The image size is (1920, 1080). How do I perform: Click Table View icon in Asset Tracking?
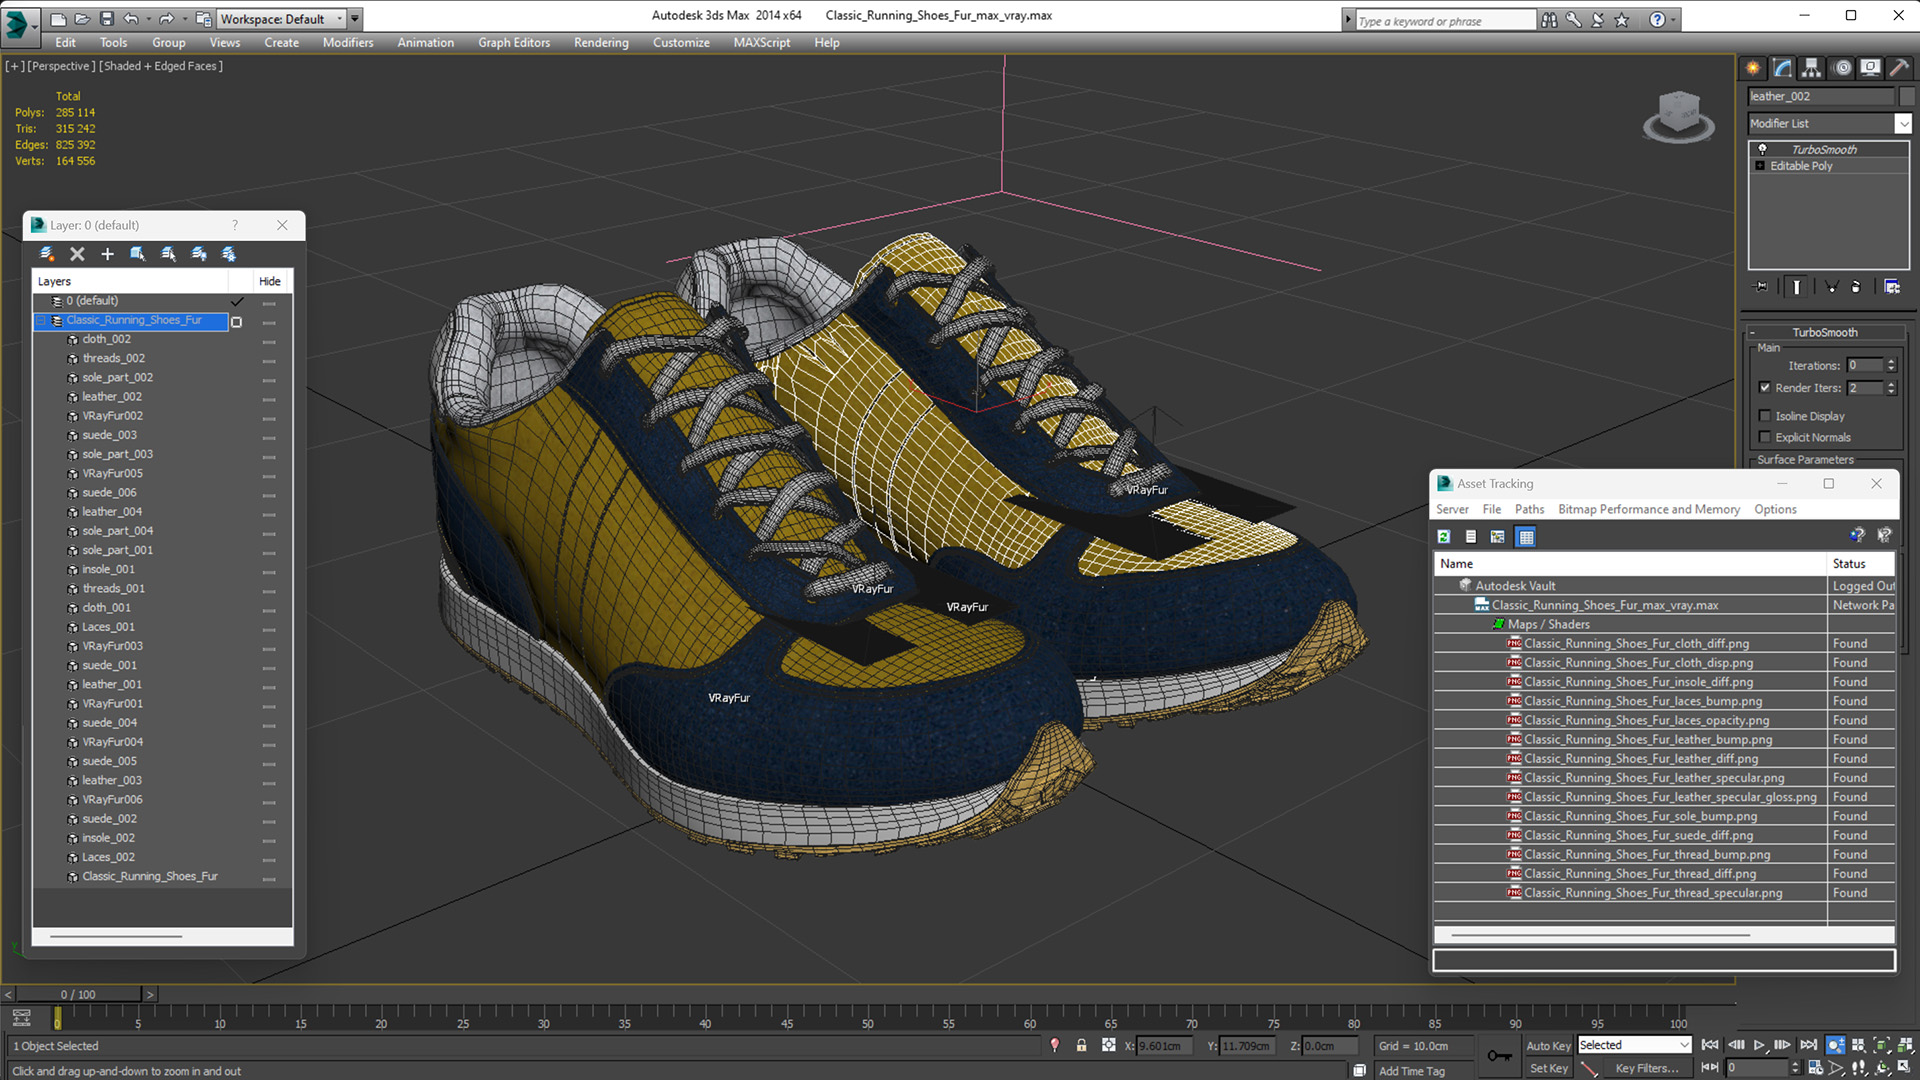1526,537
